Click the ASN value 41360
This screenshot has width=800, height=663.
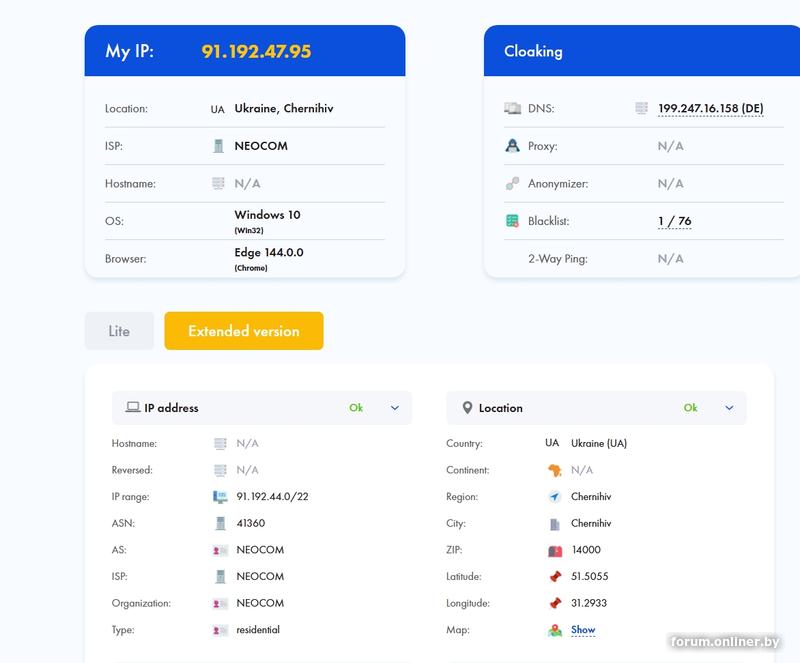click(251, 523)
